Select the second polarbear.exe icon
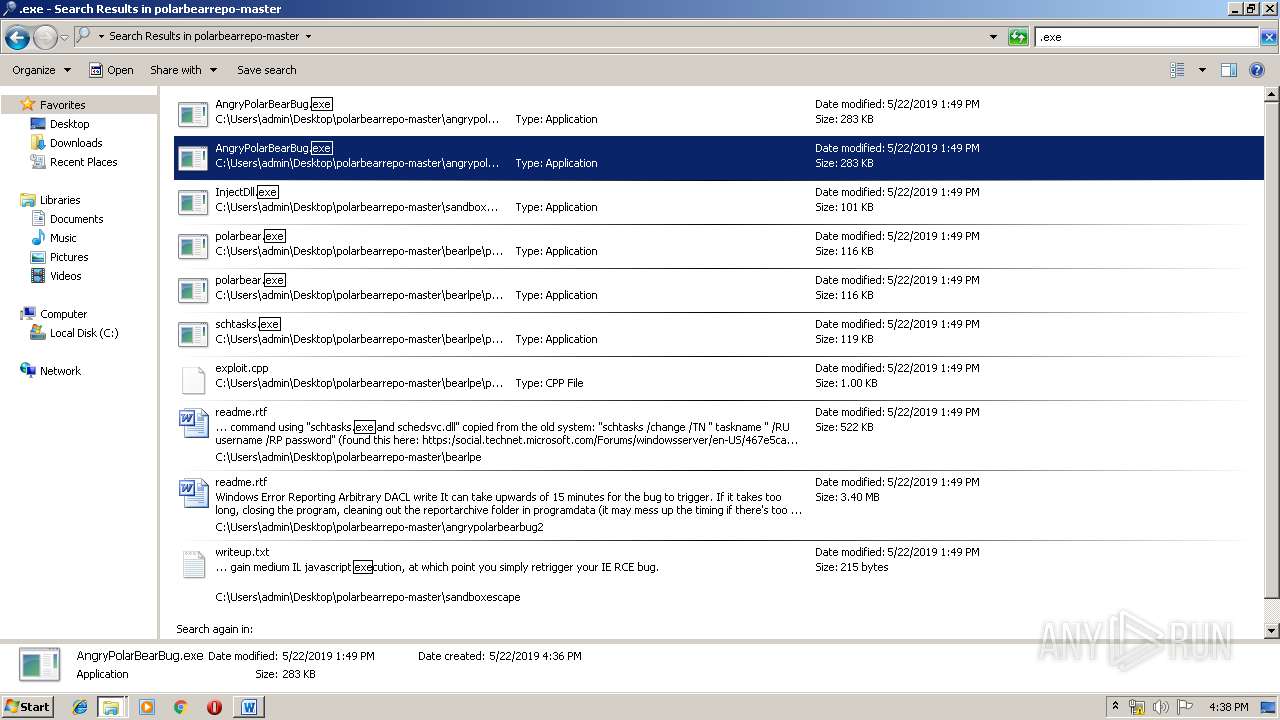Image resolution: width=1280 pixels, height=720 pixels. click(x=193, y=289)
